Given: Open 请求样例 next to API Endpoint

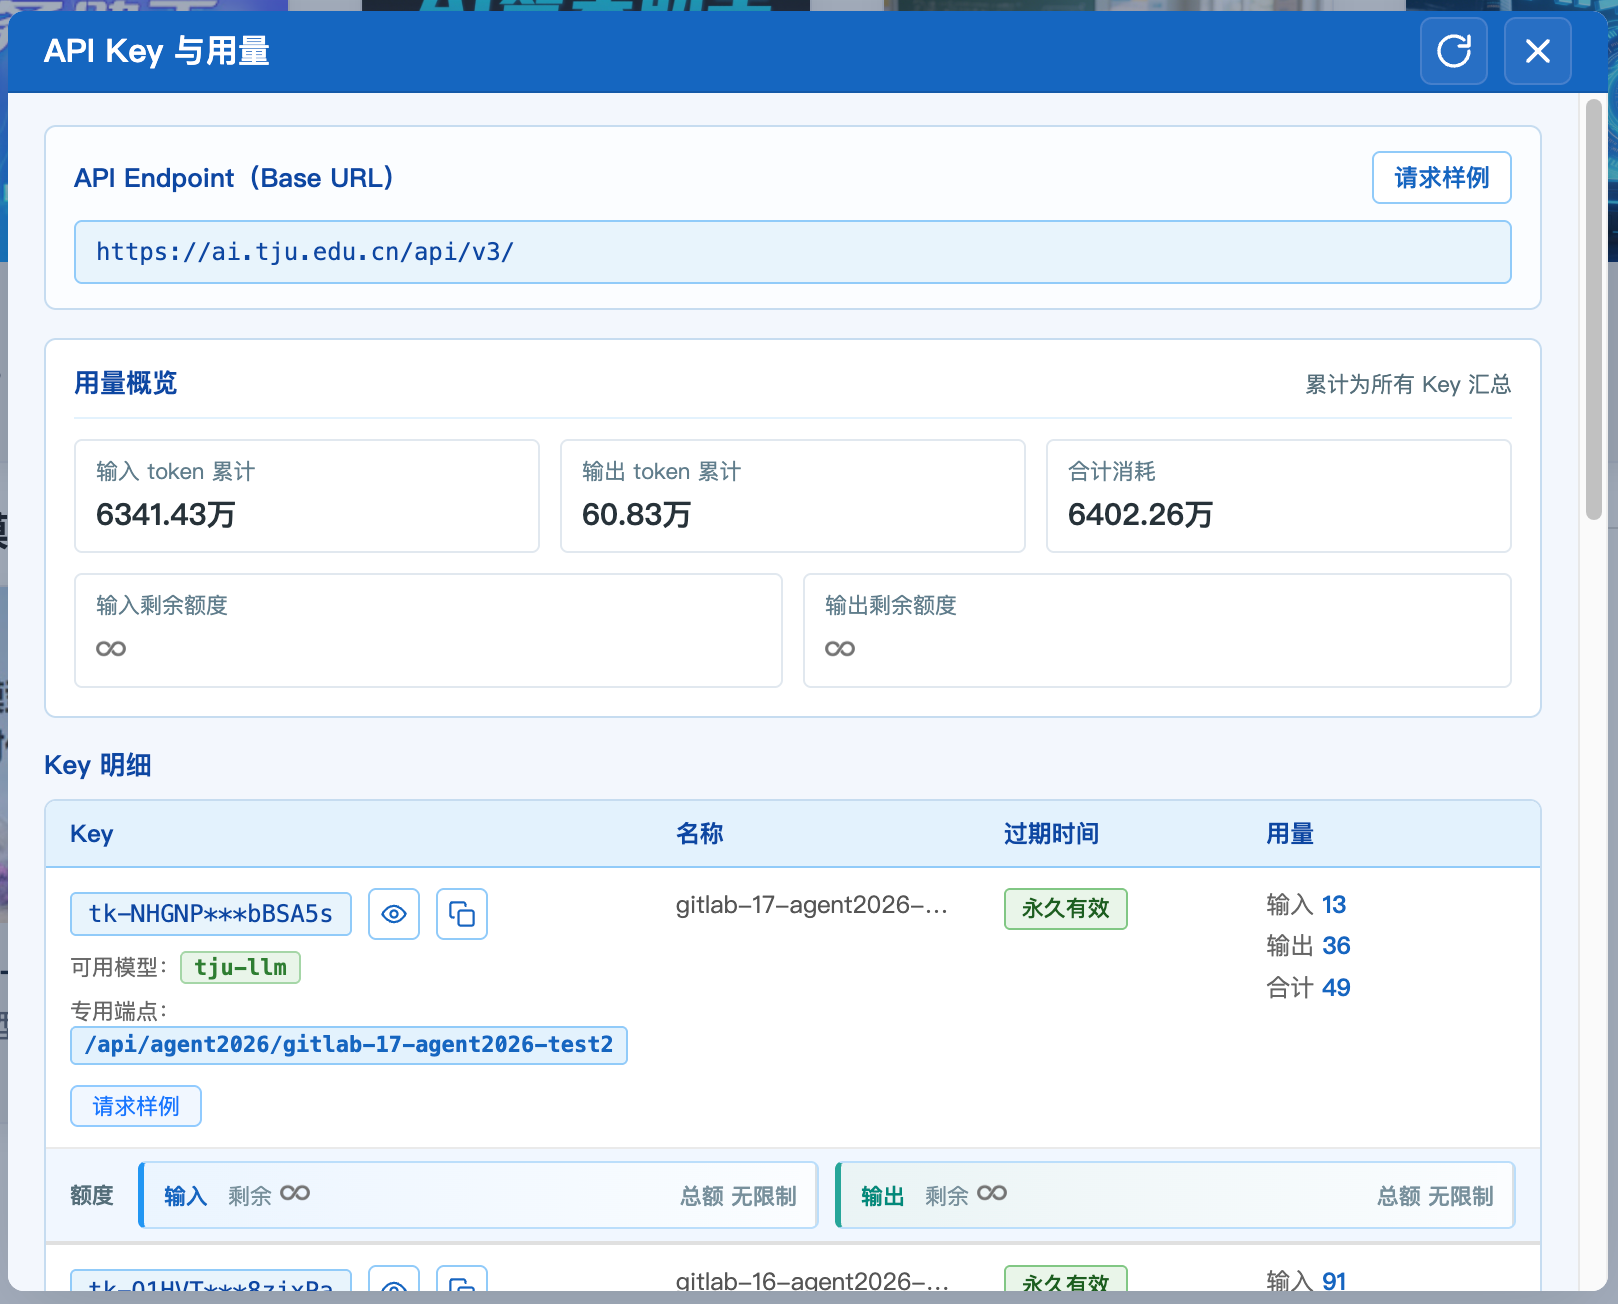Looking at the screenshot, I should 1441,178.
